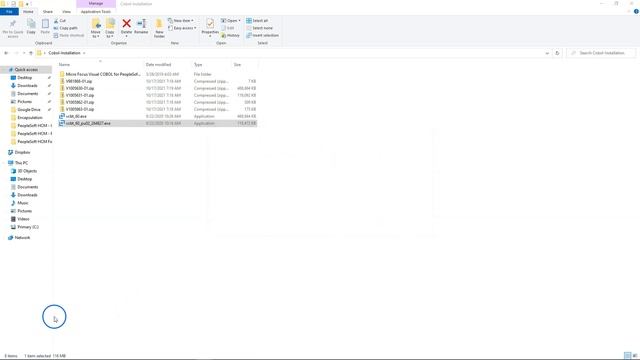Click Copy path in Clipboard group

click(66, 28)
